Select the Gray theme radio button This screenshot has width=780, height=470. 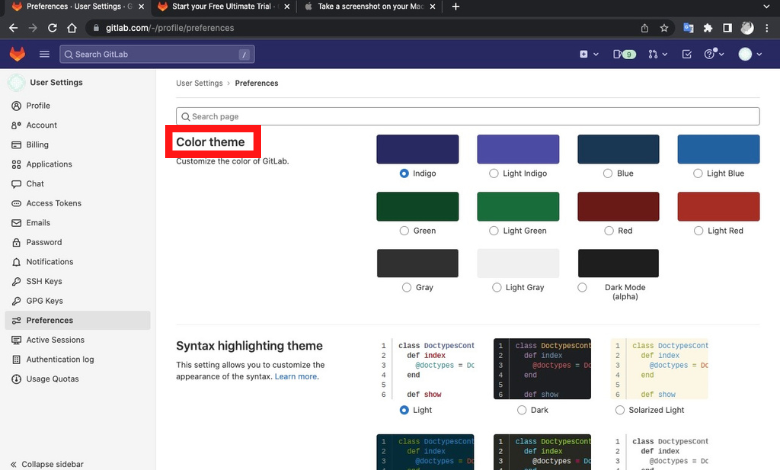(x=406, y=287)
